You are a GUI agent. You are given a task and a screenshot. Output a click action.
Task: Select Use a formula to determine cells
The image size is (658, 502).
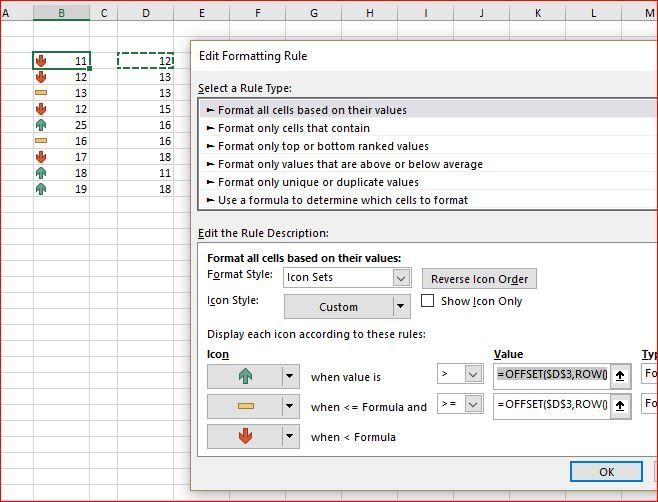[x=428, y=200]
